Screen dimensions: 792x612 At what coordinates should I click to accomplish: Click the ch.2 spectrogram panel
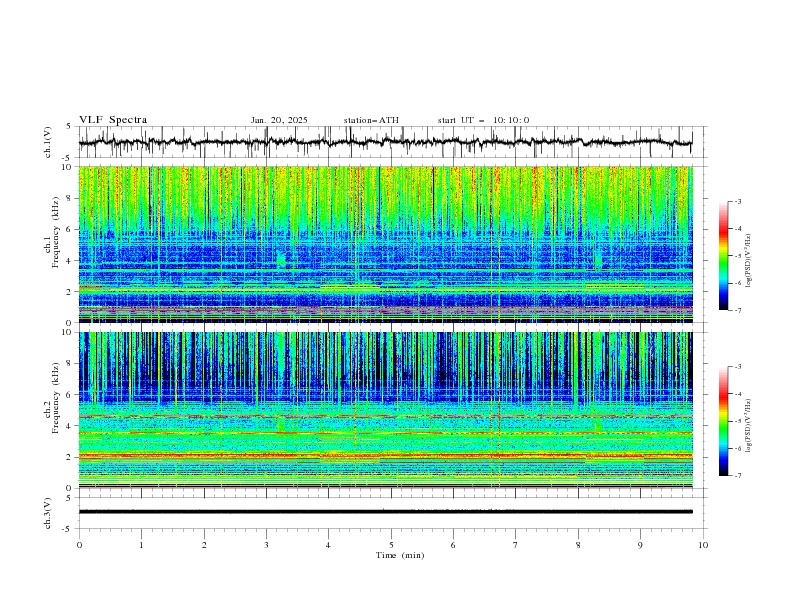[x=385, y=410]
